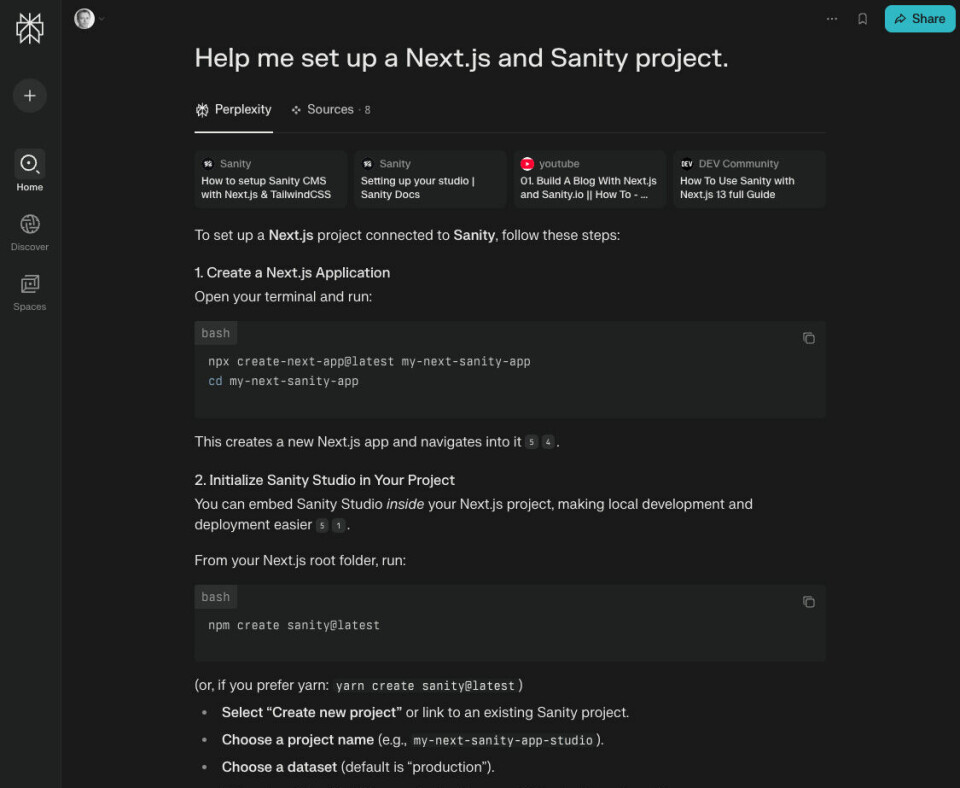Click the 'cd my-next-sanity-app' code line
This screenshot has width=960, height=788.
pos(283,381)
